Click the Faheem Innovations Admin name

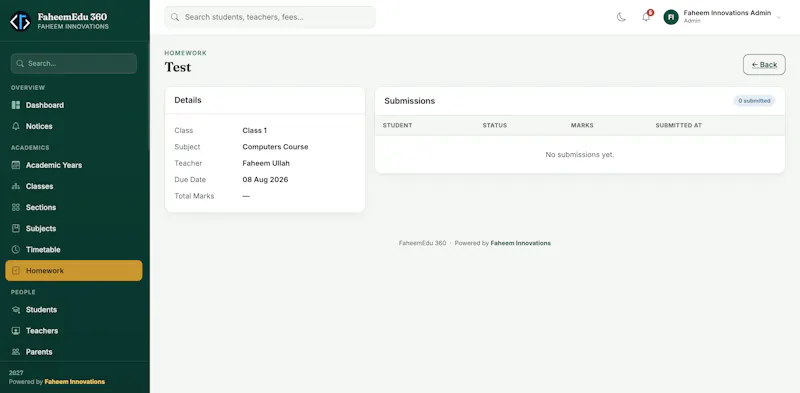pos(727,13)
